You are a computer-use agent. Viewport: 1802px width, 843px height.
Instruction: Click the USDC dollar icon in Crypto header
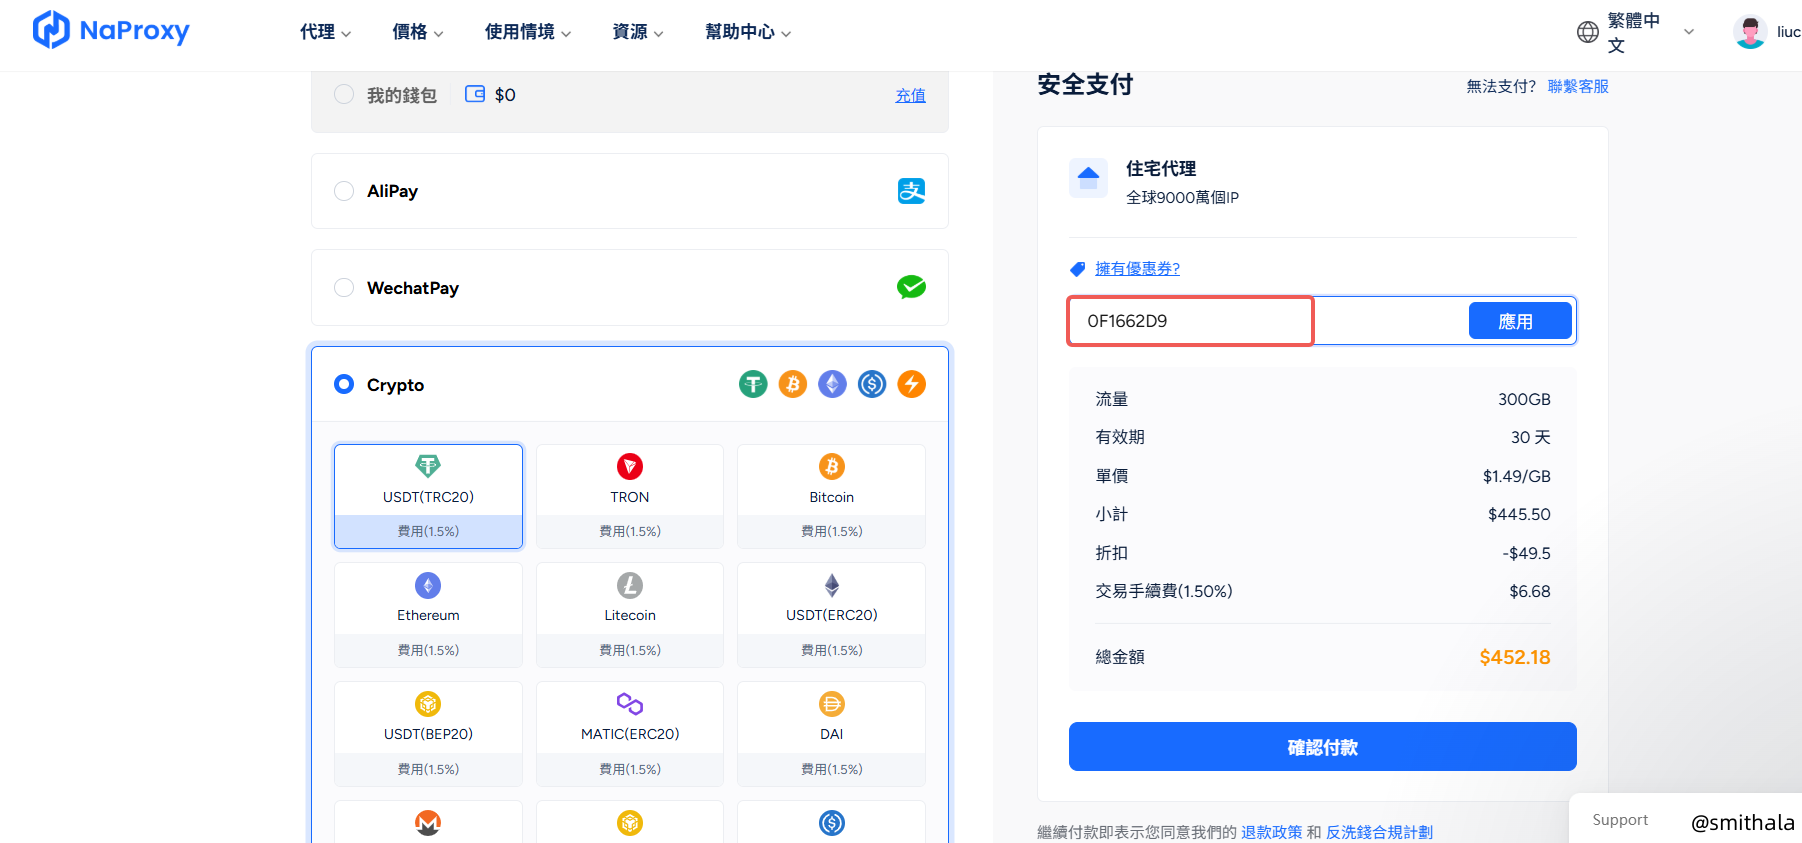tap(872, 384)
